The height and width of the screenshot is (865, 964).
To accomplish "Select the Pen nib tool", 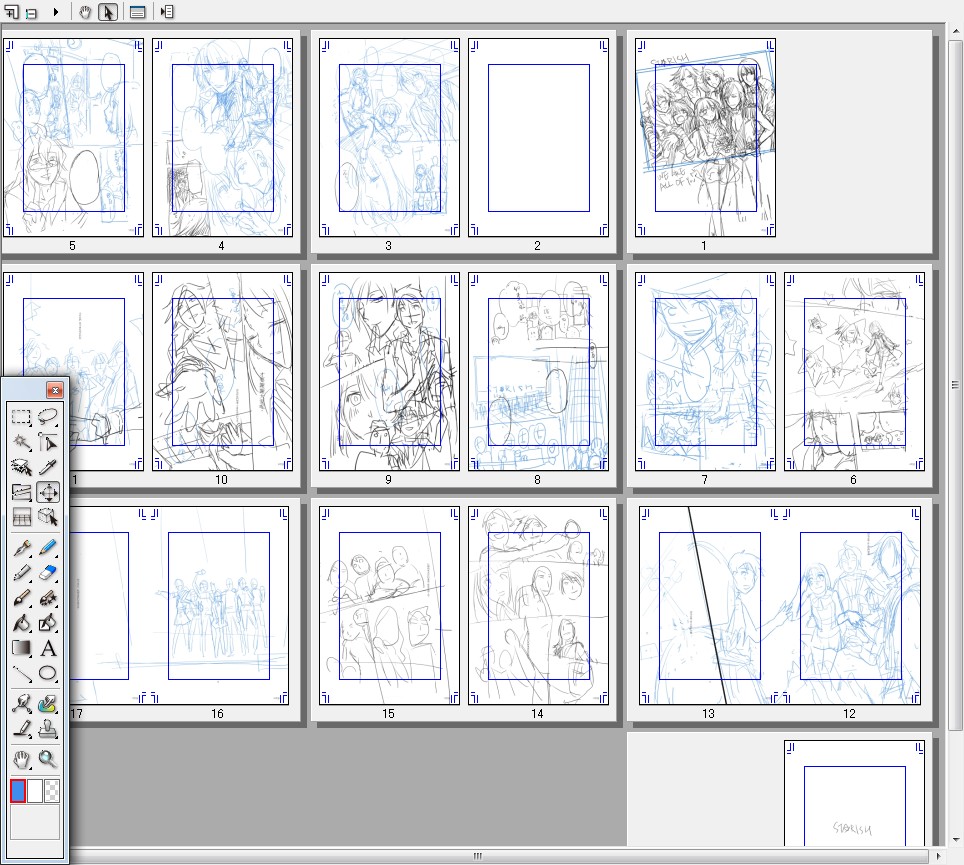I will pyautogui.click(x=22, y=547).
